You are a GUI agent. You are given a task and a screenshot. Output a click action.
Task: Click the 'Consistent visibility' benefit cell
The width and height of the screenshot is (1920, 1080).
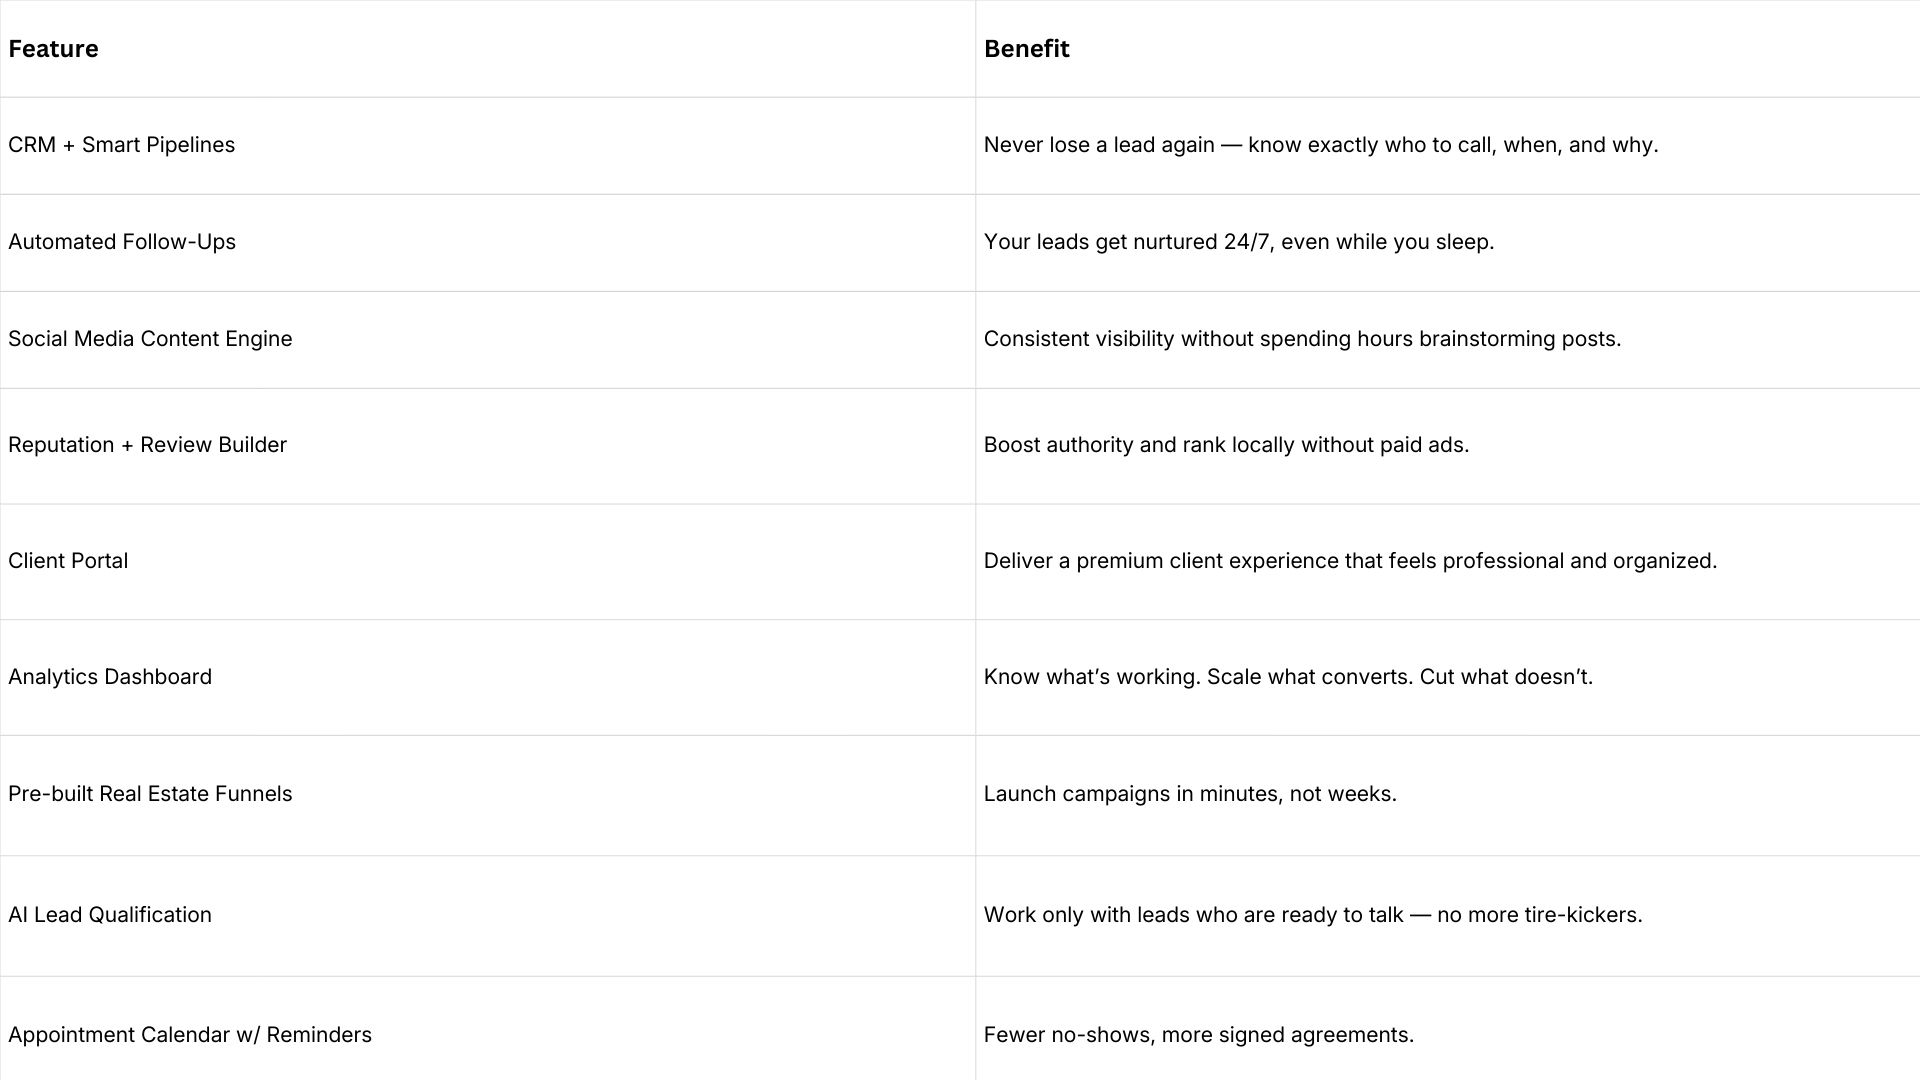[x=1302, y=339]
